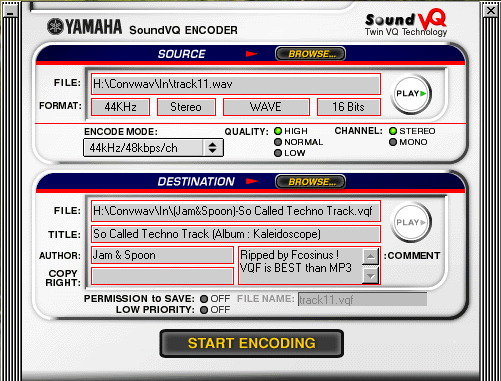The image size is (501, 381).
Task: Click the WAVE format box
Action: click(x=266, y=107)
